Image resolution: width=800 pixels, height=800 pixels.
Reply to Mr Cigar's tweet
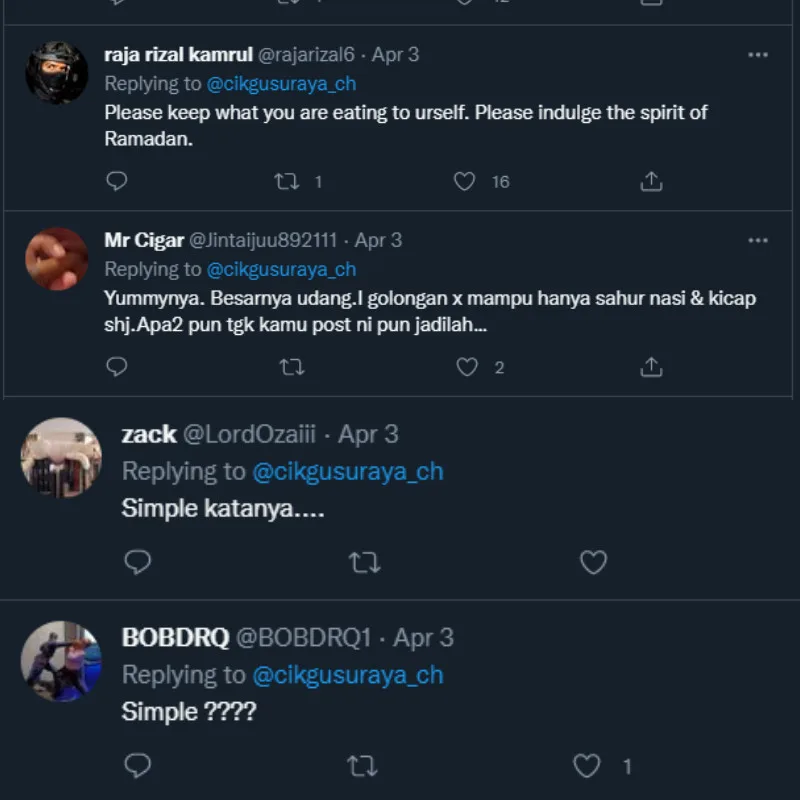[117, 367]
